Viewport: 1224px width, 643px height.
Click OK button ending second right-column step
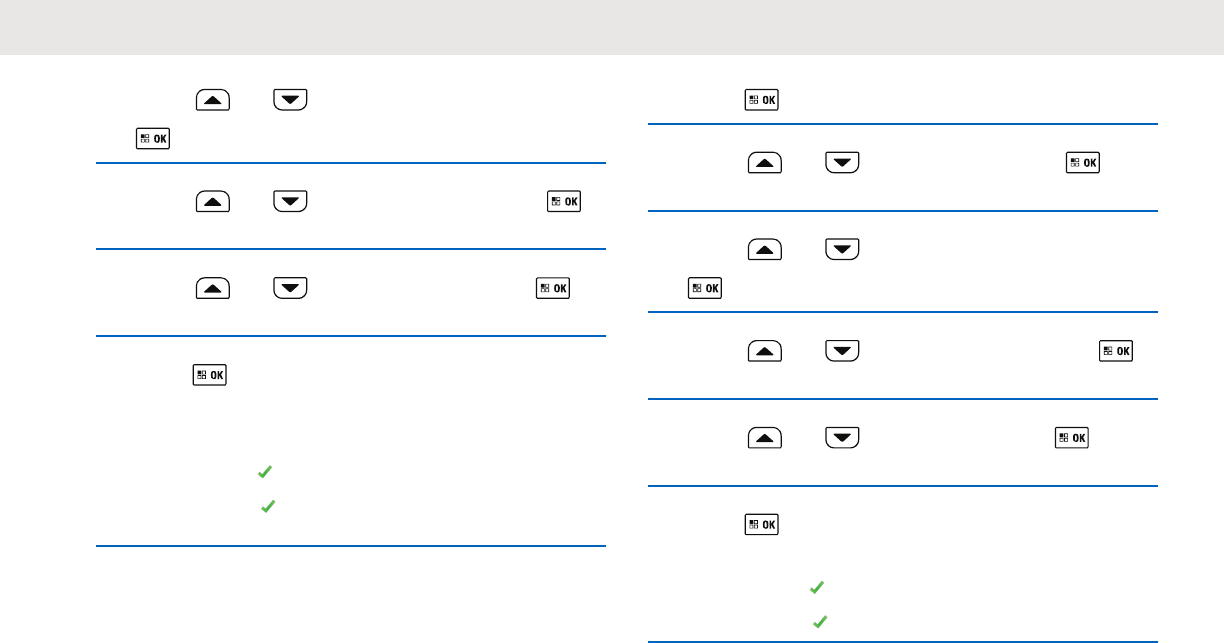click(1083, 162)
